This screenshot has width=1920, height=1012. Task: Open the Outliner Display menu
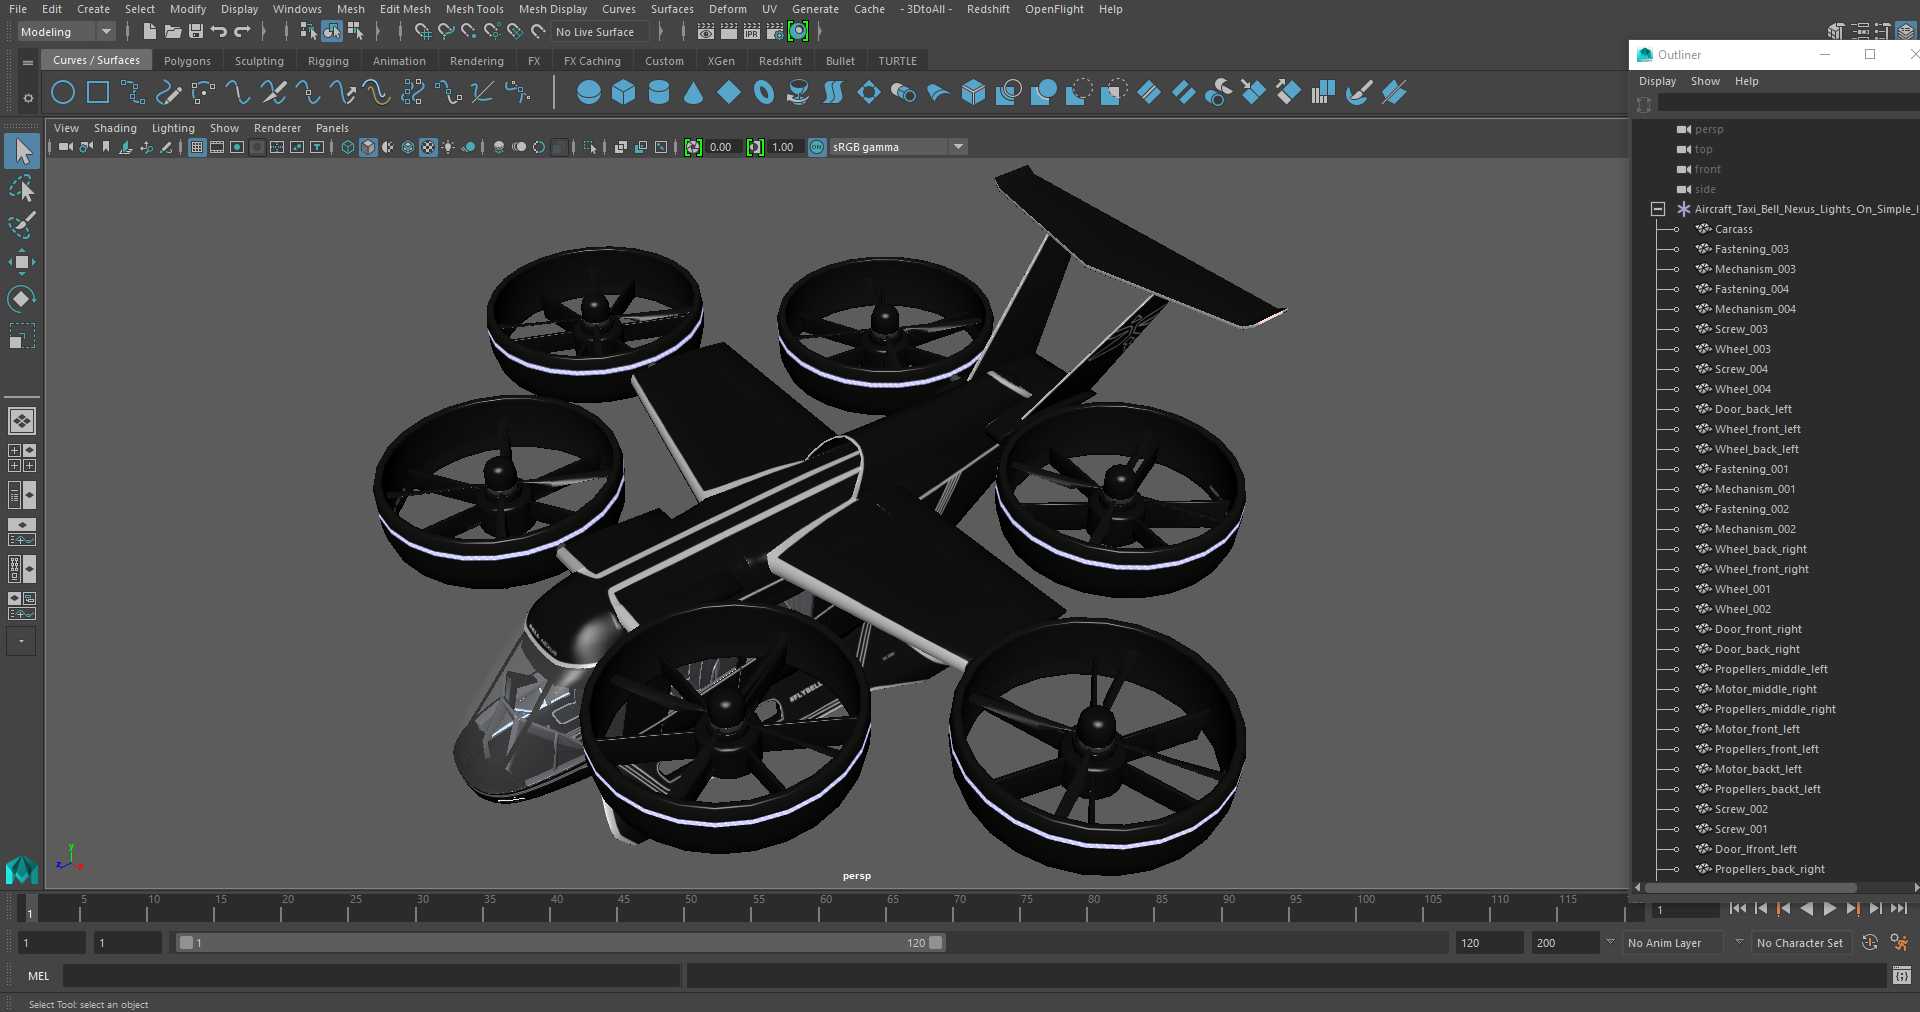point(1657,81)
